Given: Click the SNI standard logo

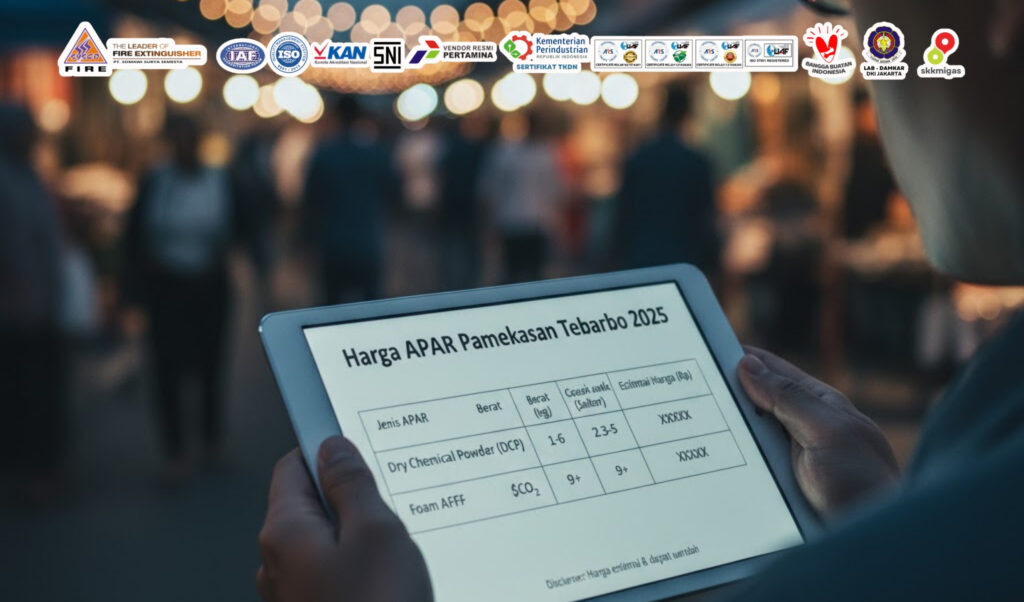Looking at the screenshot, I should 387,55.
